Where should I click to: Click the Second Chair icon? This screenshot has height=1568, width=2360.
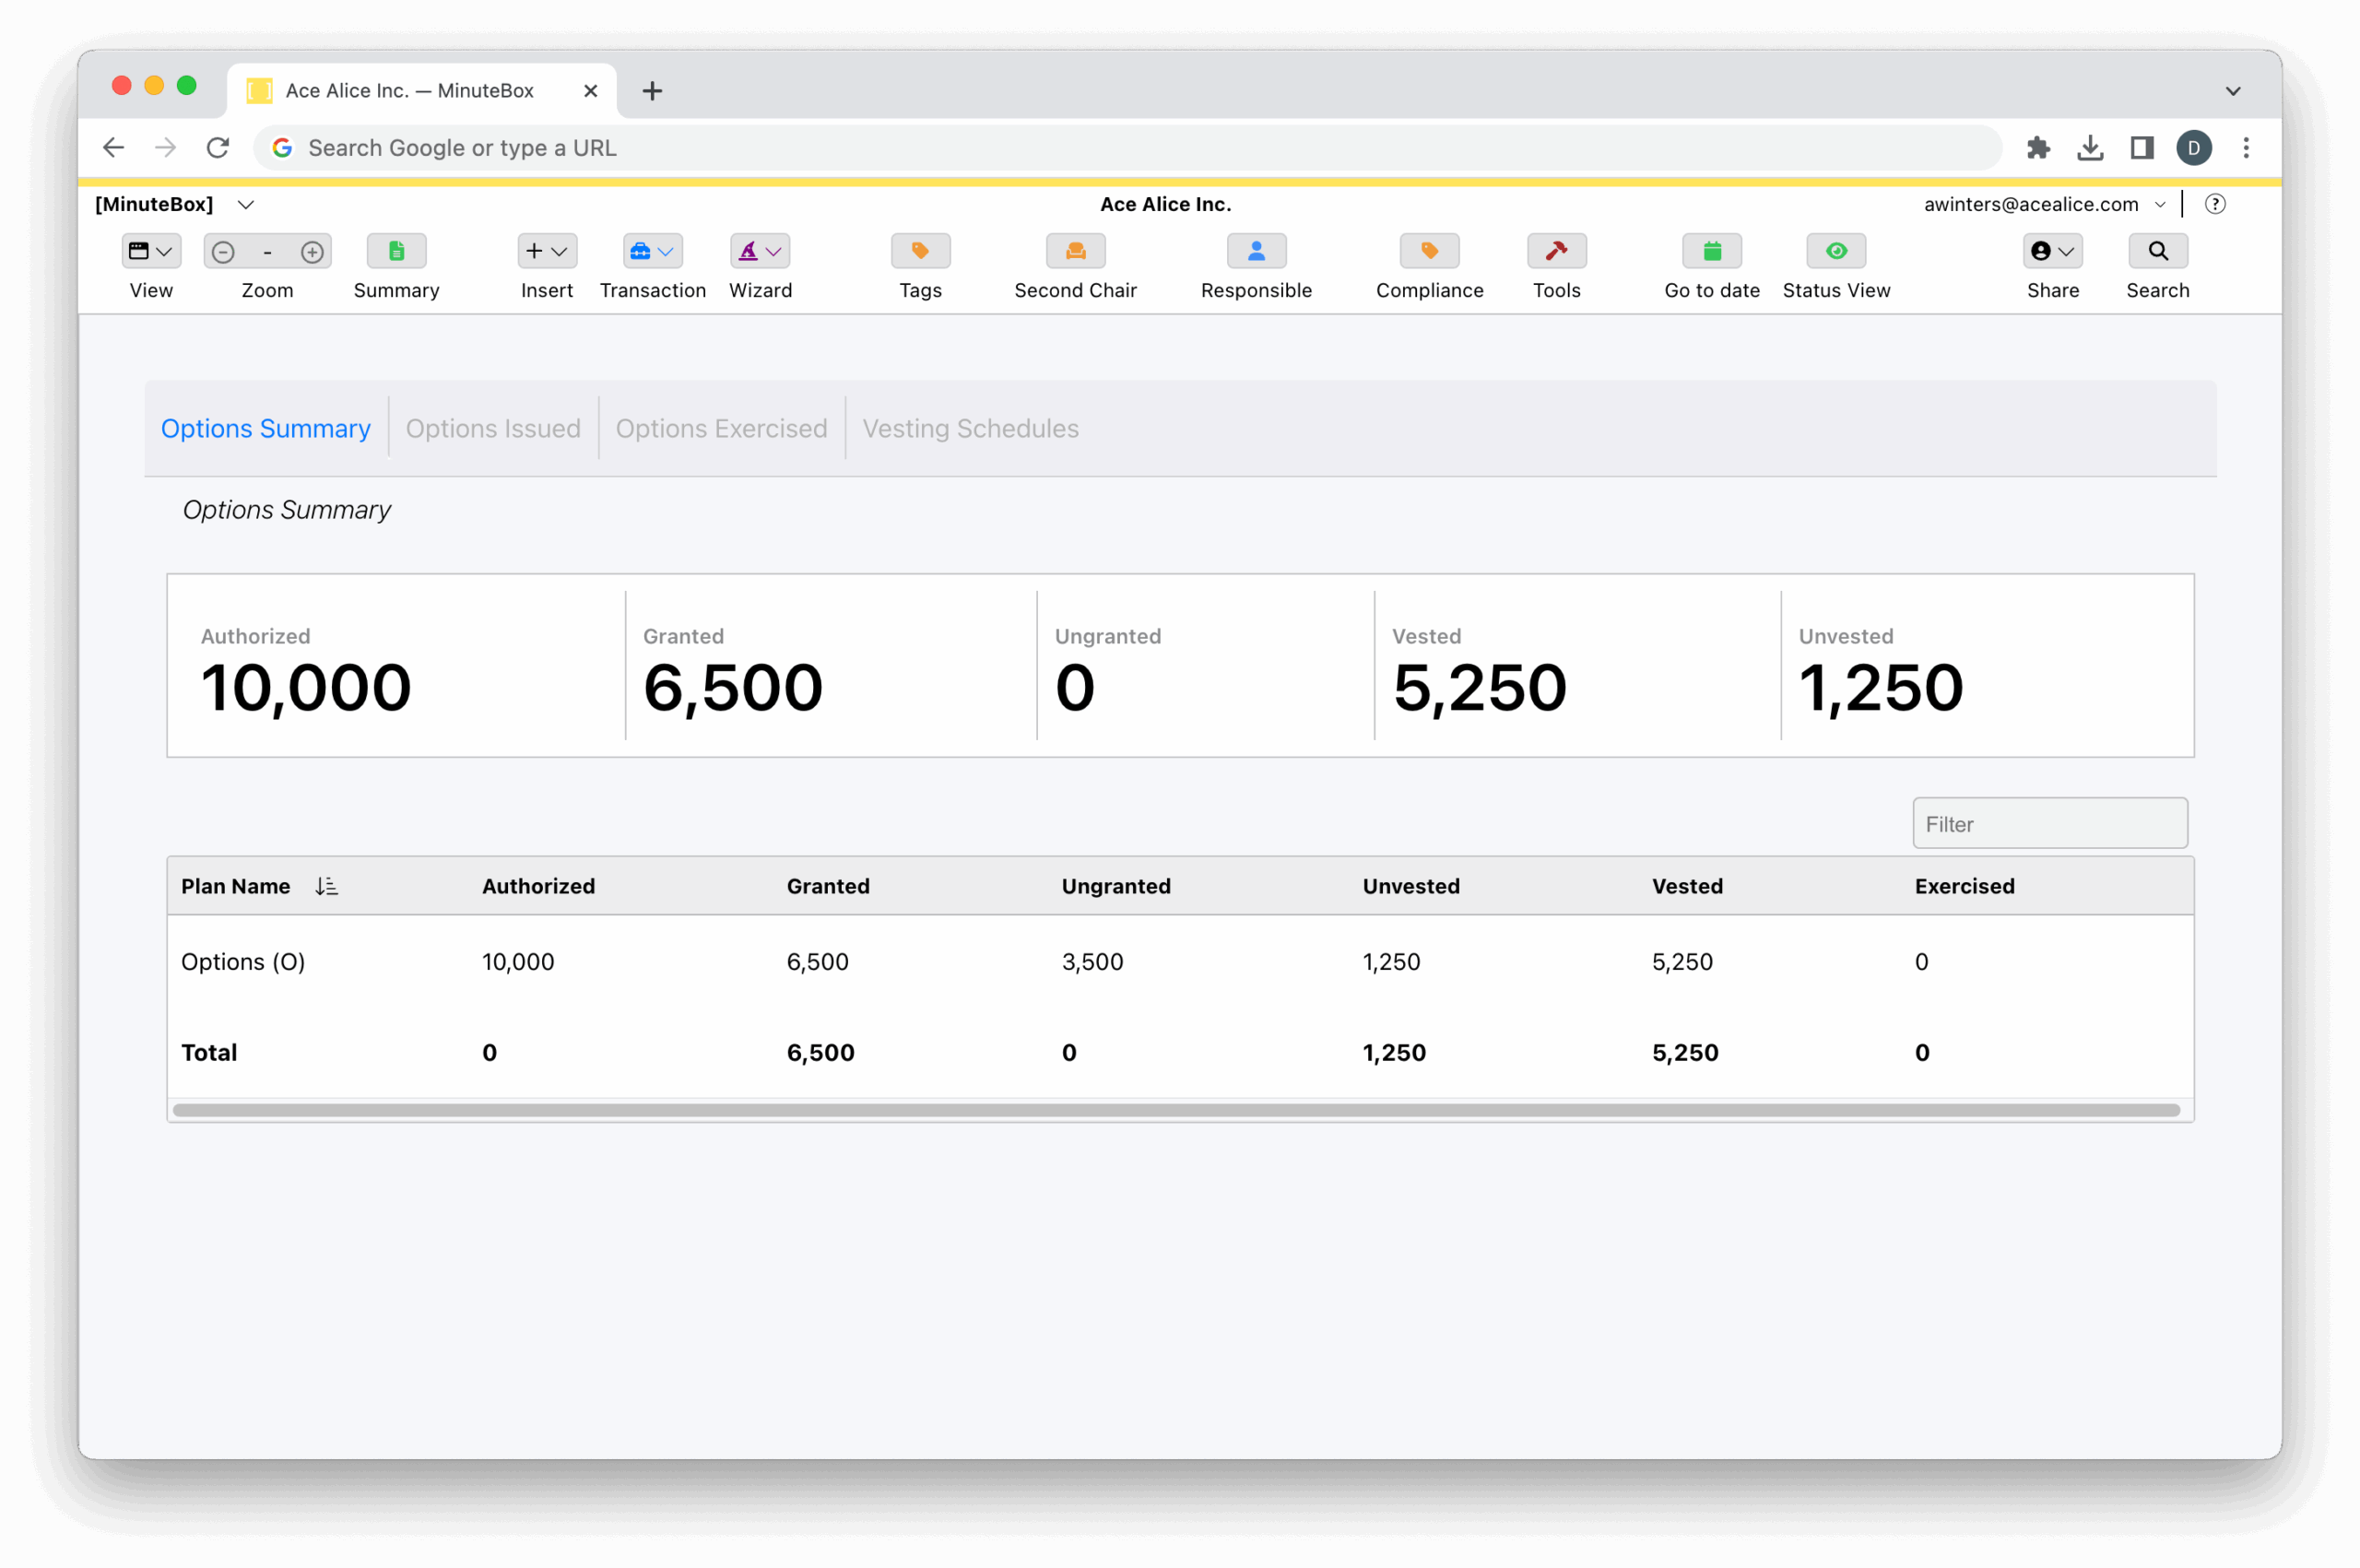[x=1075, y=251]
